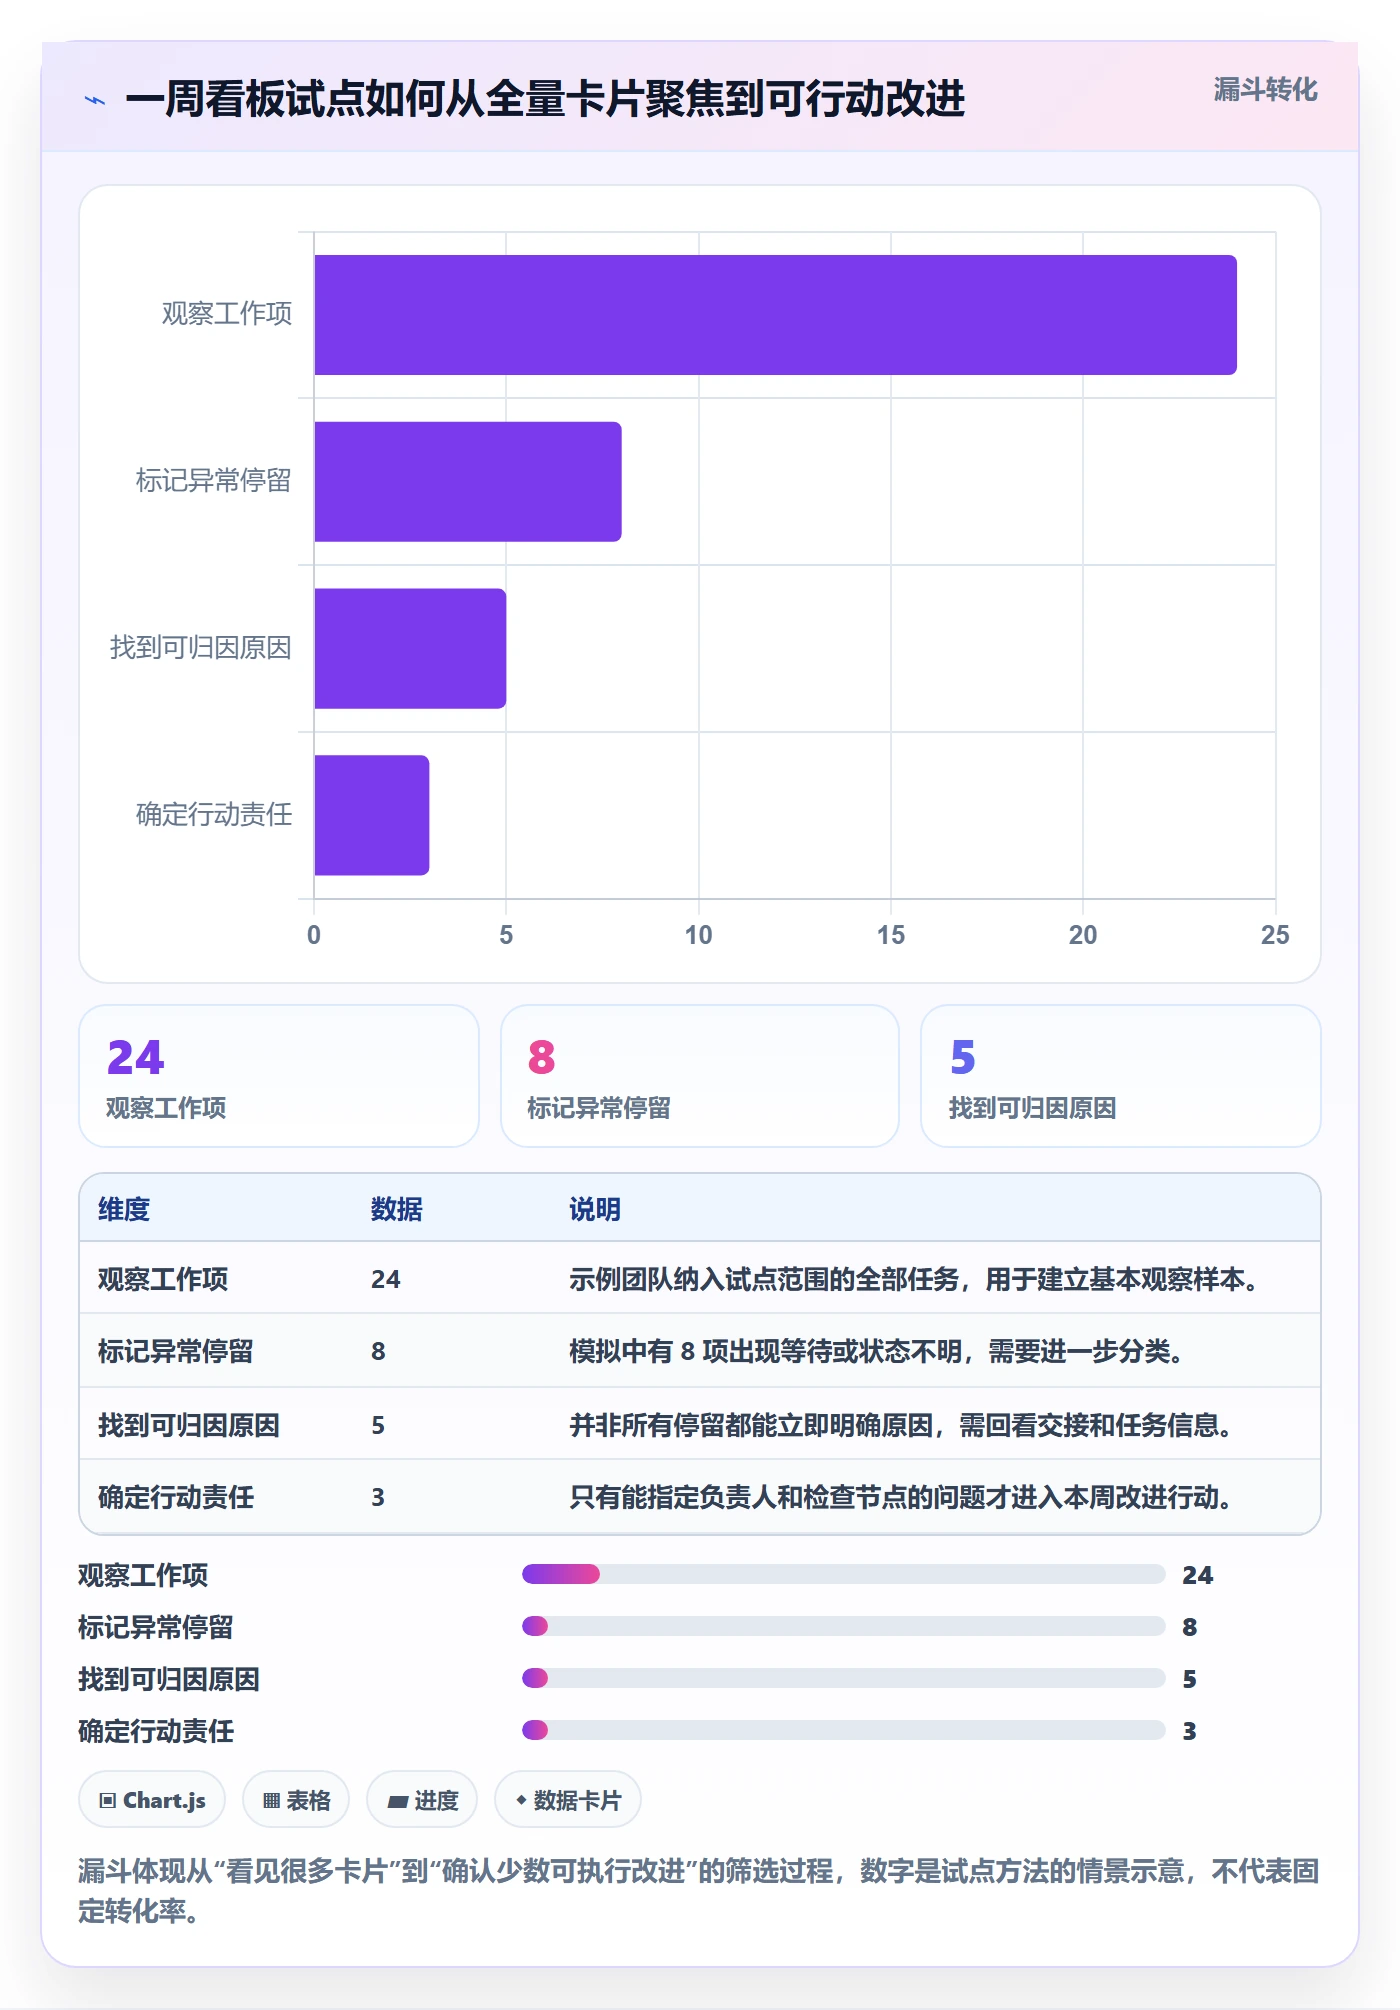Click the 进度 chip
Screen dimensions: 1400x2010
422,1800
